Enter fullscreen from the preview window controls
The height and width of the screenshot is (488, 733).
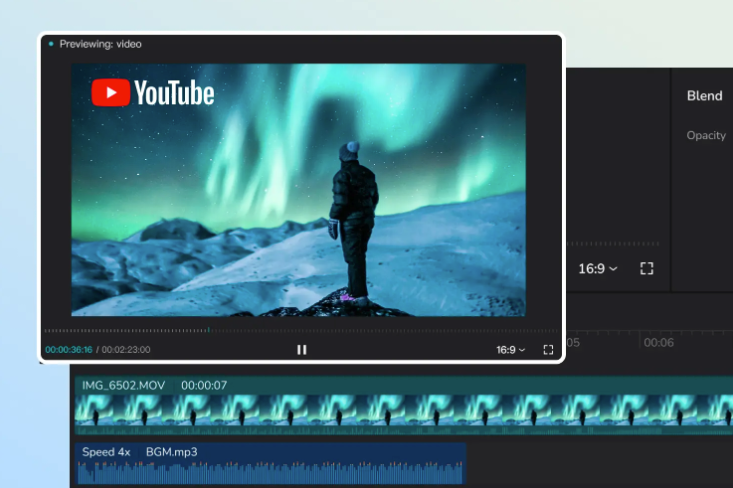click(x=548, y=350)
